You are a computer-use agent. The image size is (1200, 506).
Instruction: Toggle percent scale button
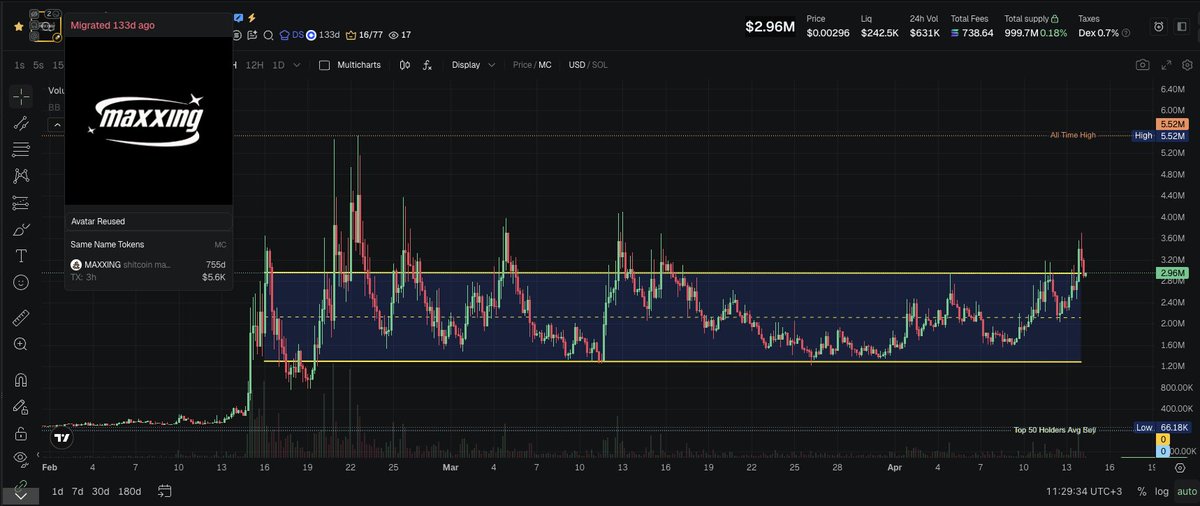pyautogui.click(x=1142, y=491)
